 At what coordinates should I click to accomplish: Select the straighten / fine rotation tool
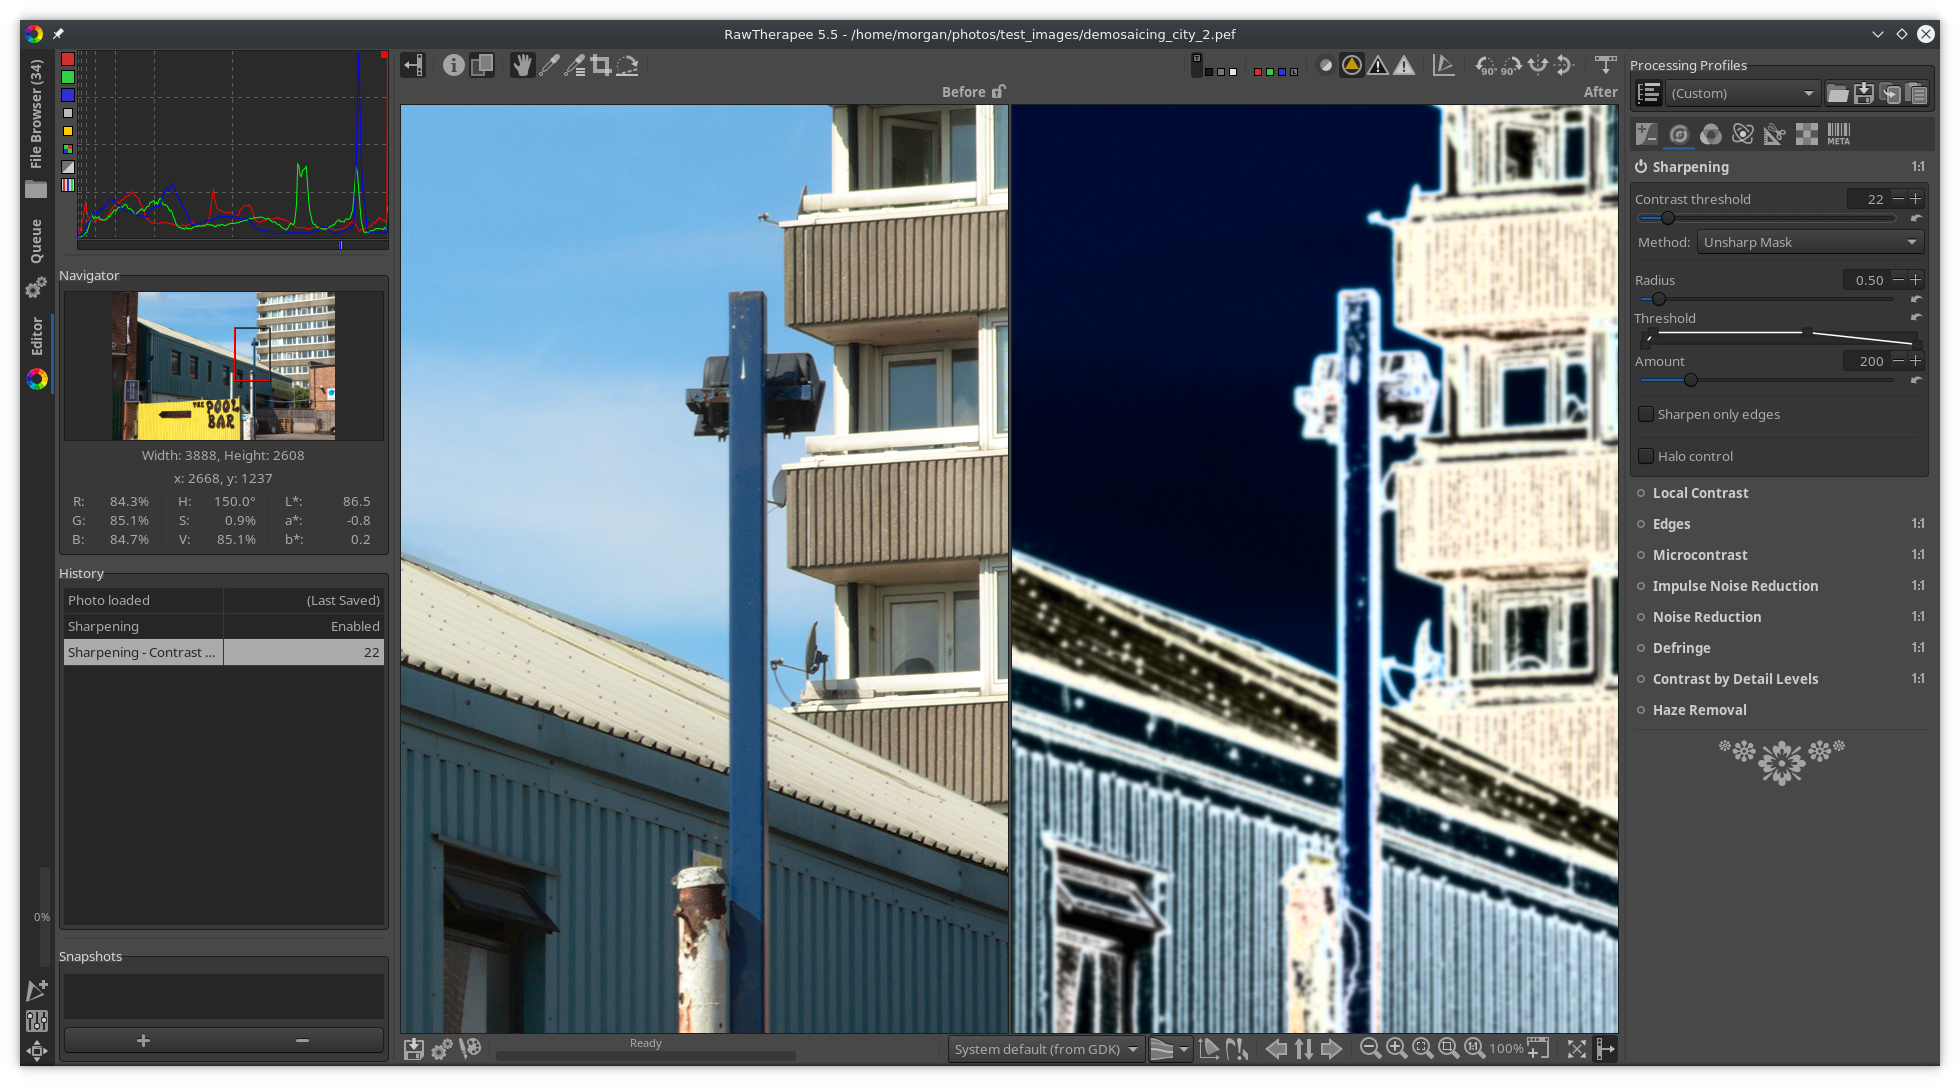pyautogui.click(x=627, y=66)
